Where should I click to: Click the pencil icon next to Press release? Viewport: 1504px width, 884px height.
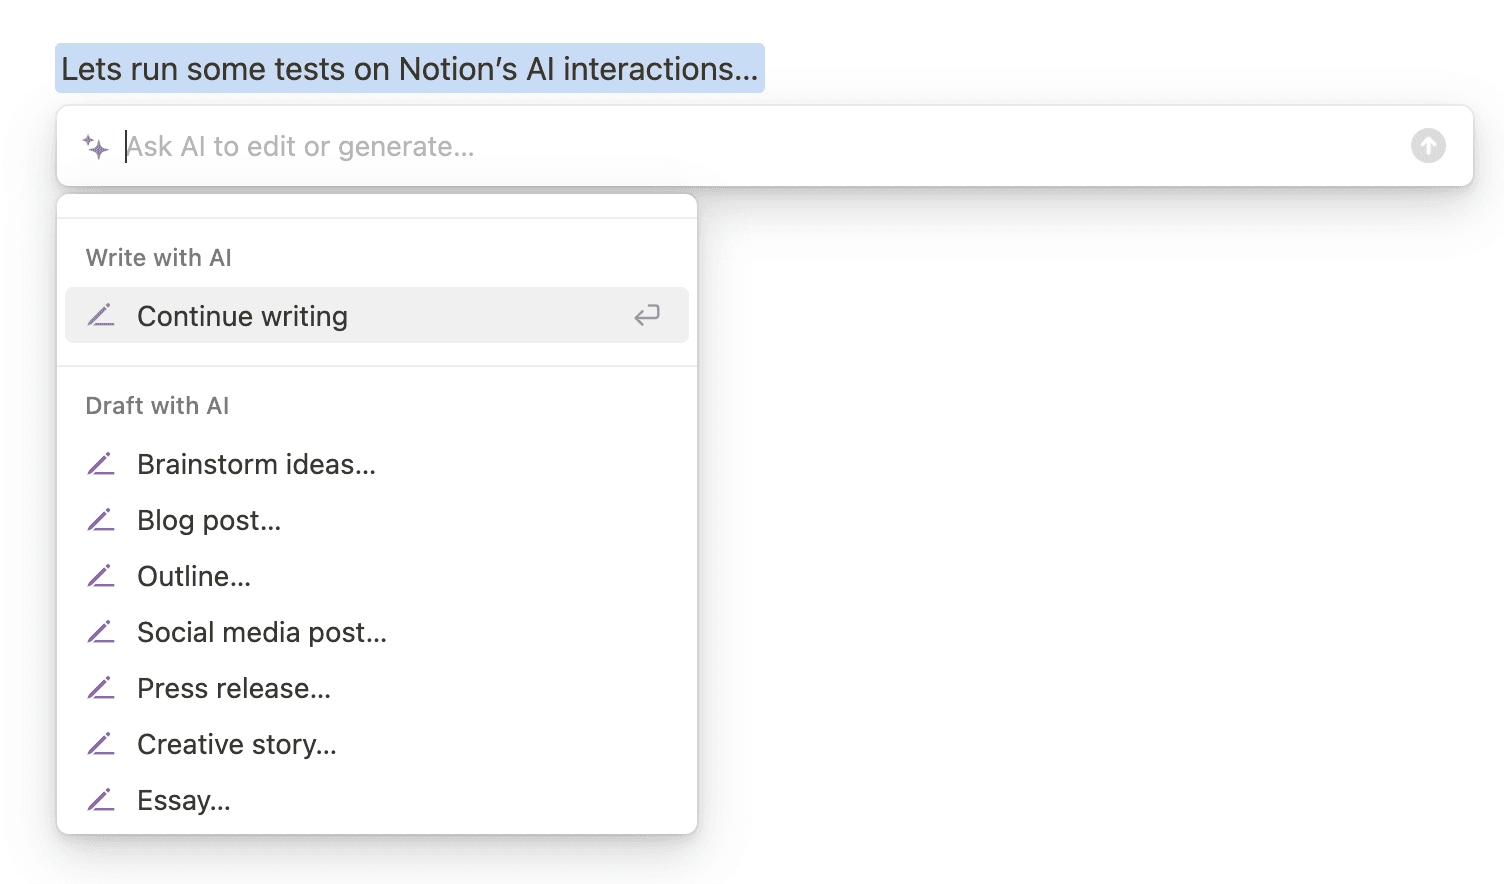tap(101, 688)
